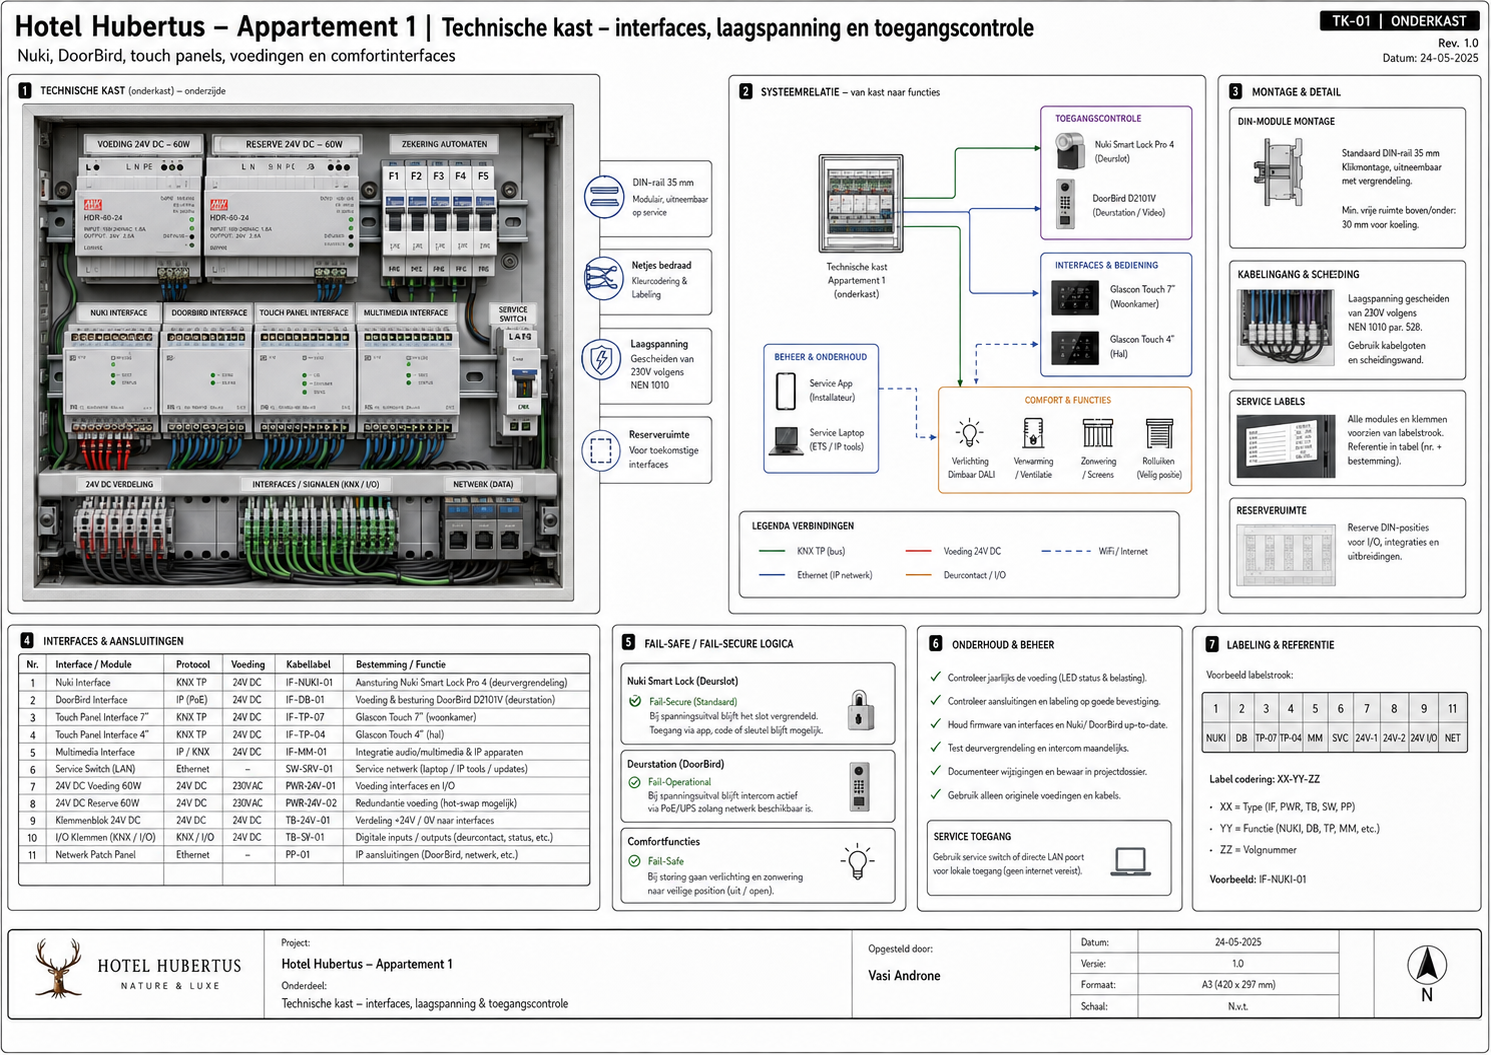
Task: Click the padlock icon in the Nuki Smart Lock box
Action: click(x=860, y=710)
